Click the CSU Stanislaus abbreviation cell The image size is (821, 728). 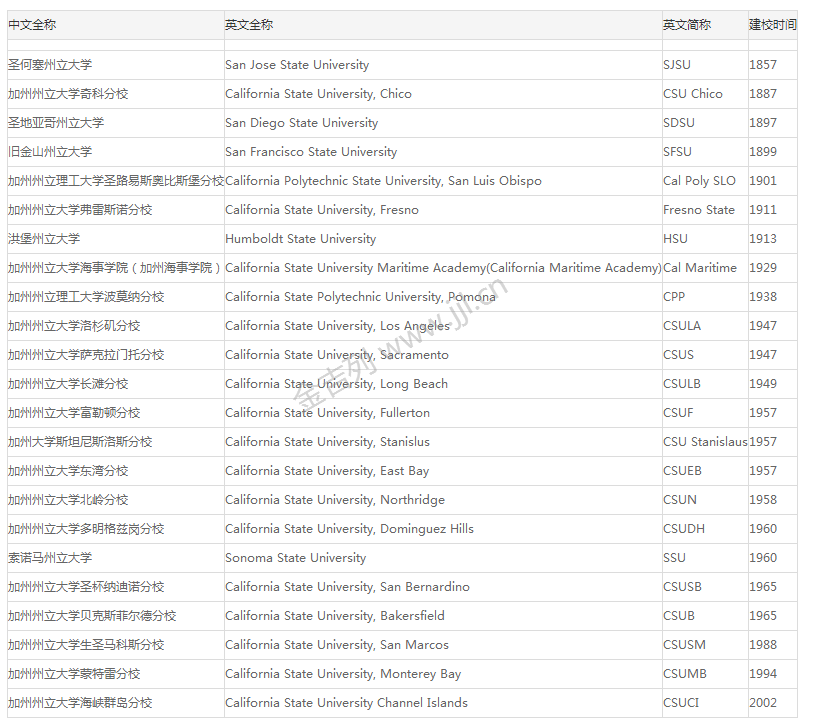705,442
